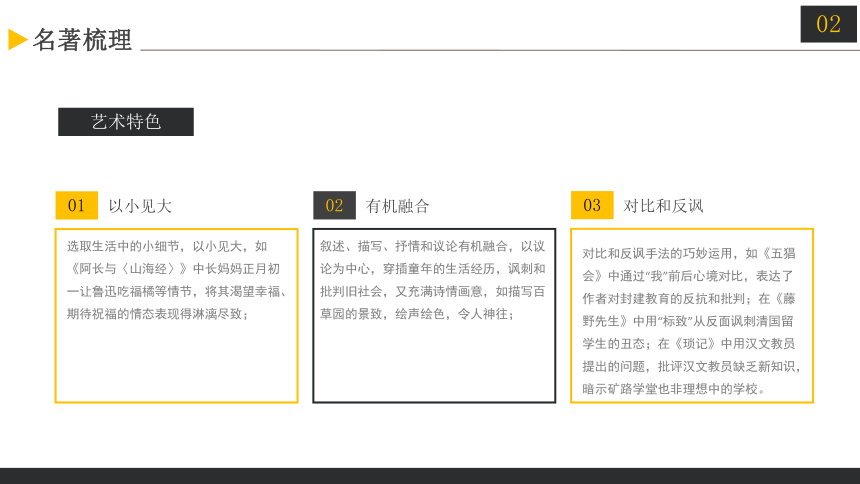This screenshot has width=860, height=484.
Task: Click the line 提出的问题，批评汉文教员缺乏新知识
Action: (692, 366)
